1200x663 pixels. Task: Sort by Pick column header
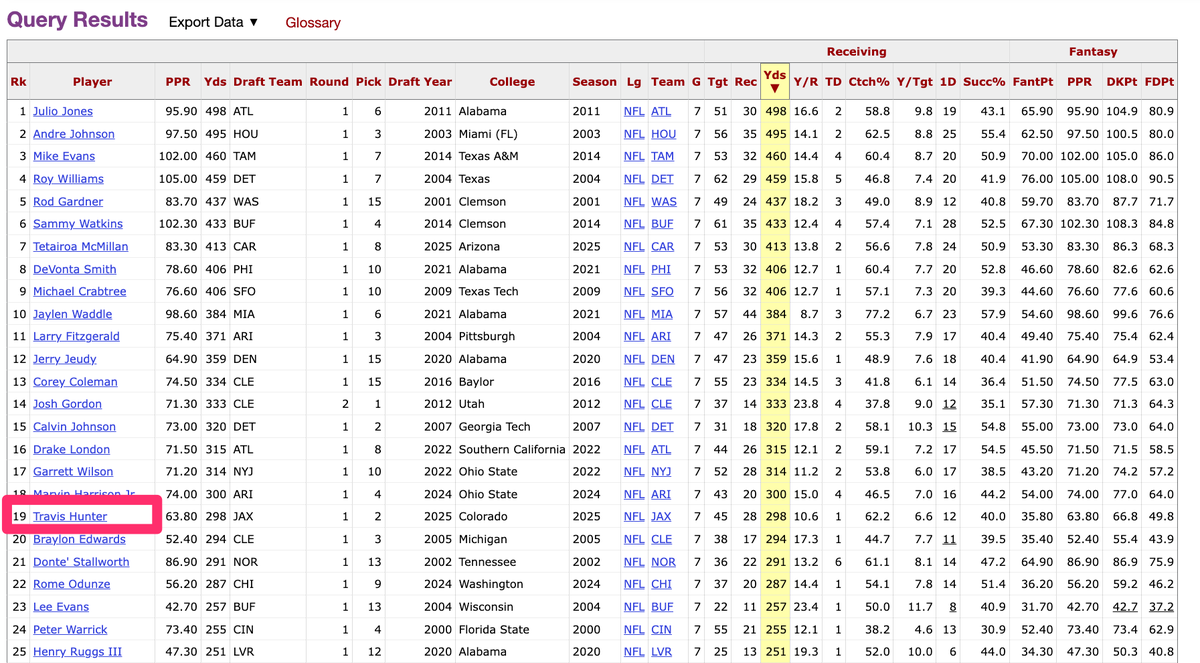[369, 82]
